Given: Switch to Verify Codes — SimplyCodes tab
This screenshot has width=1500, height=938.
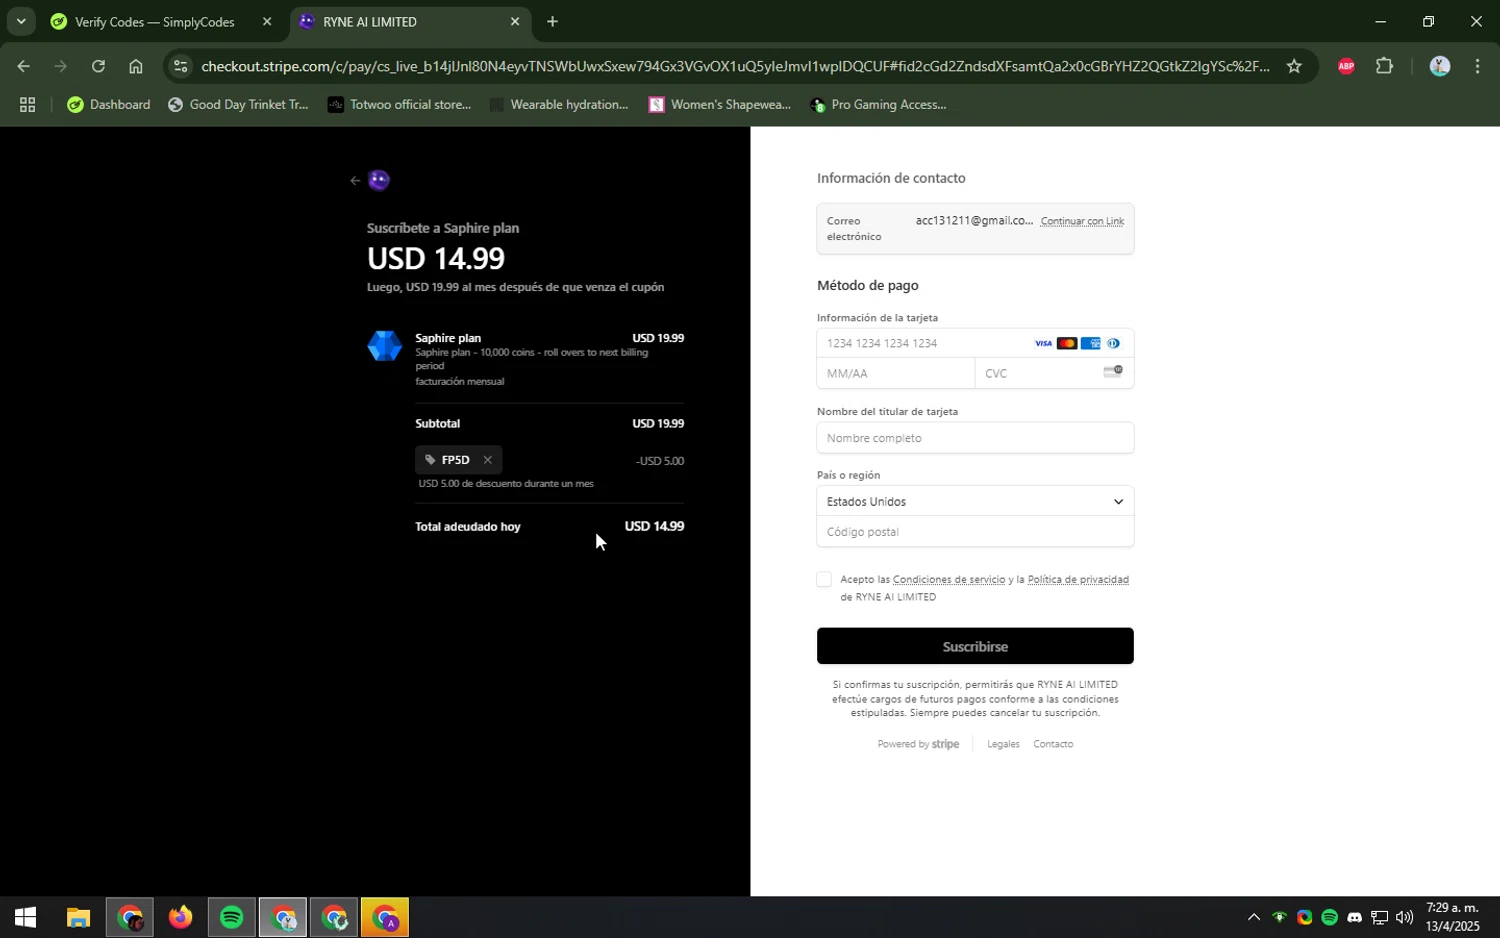Looking at the screenshot, I should 155,22.
